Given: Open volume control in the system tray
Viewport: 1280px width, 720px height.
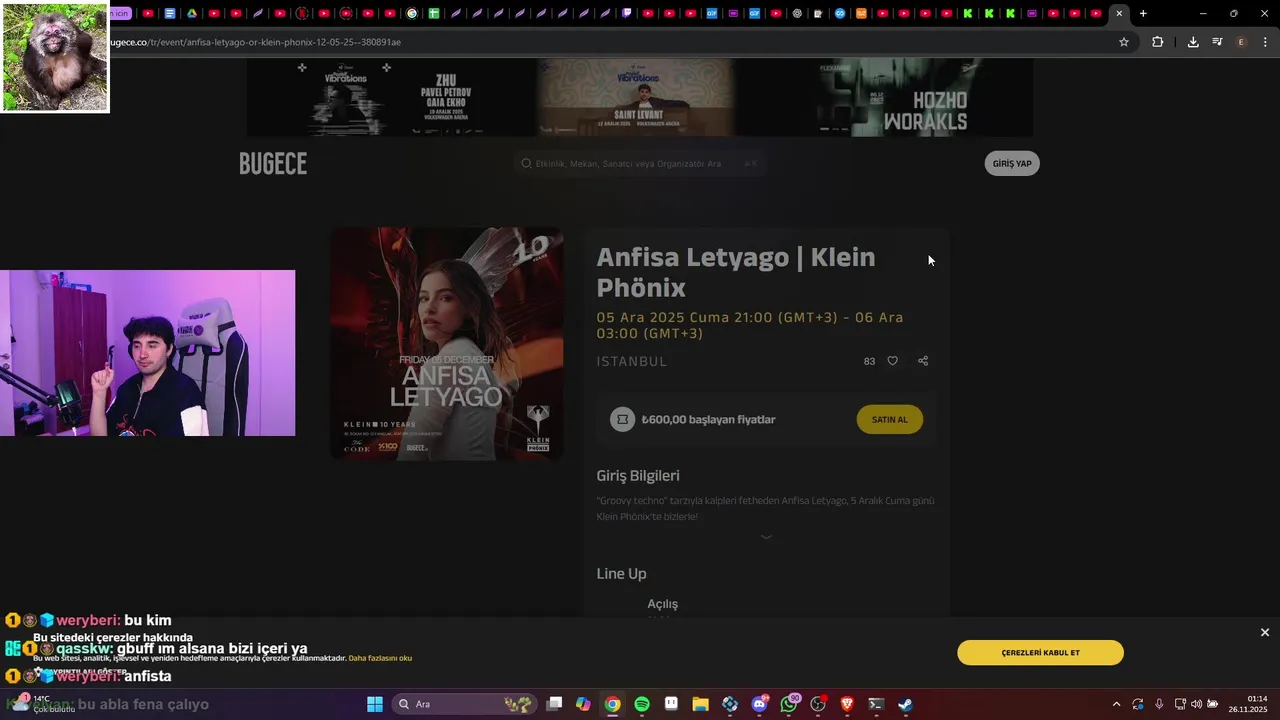Looking at the screenshot, I should point(1196,704).
